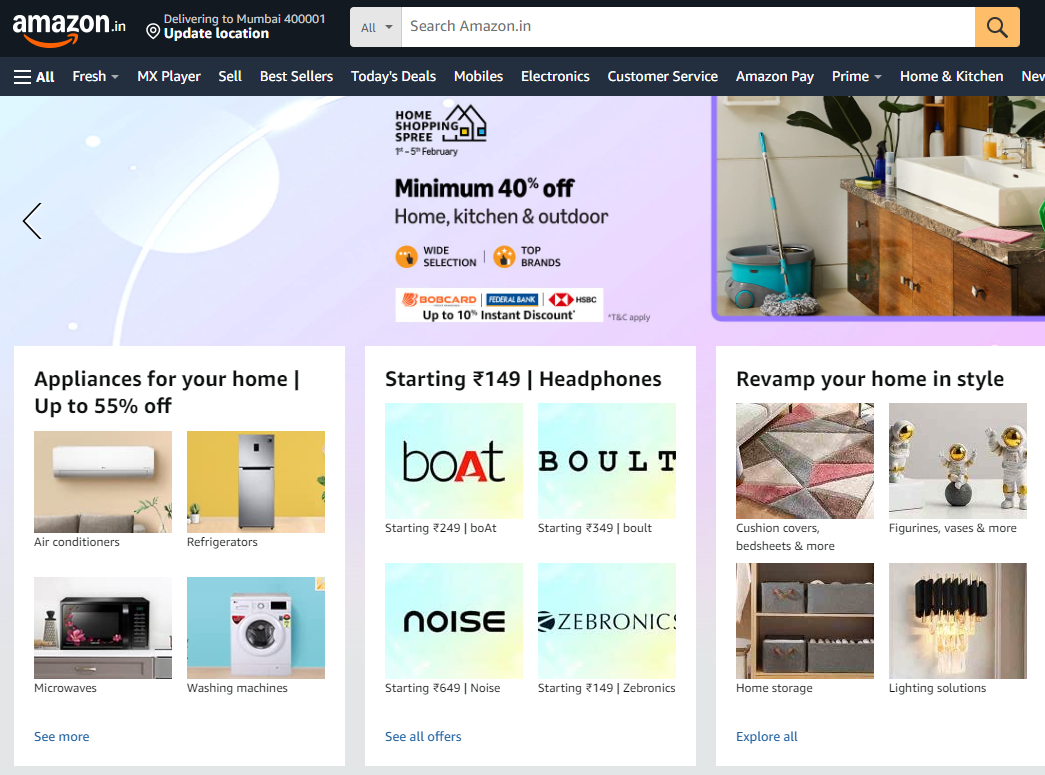Open Amazon Pay
1045x775 pixels.
point(774,77)
